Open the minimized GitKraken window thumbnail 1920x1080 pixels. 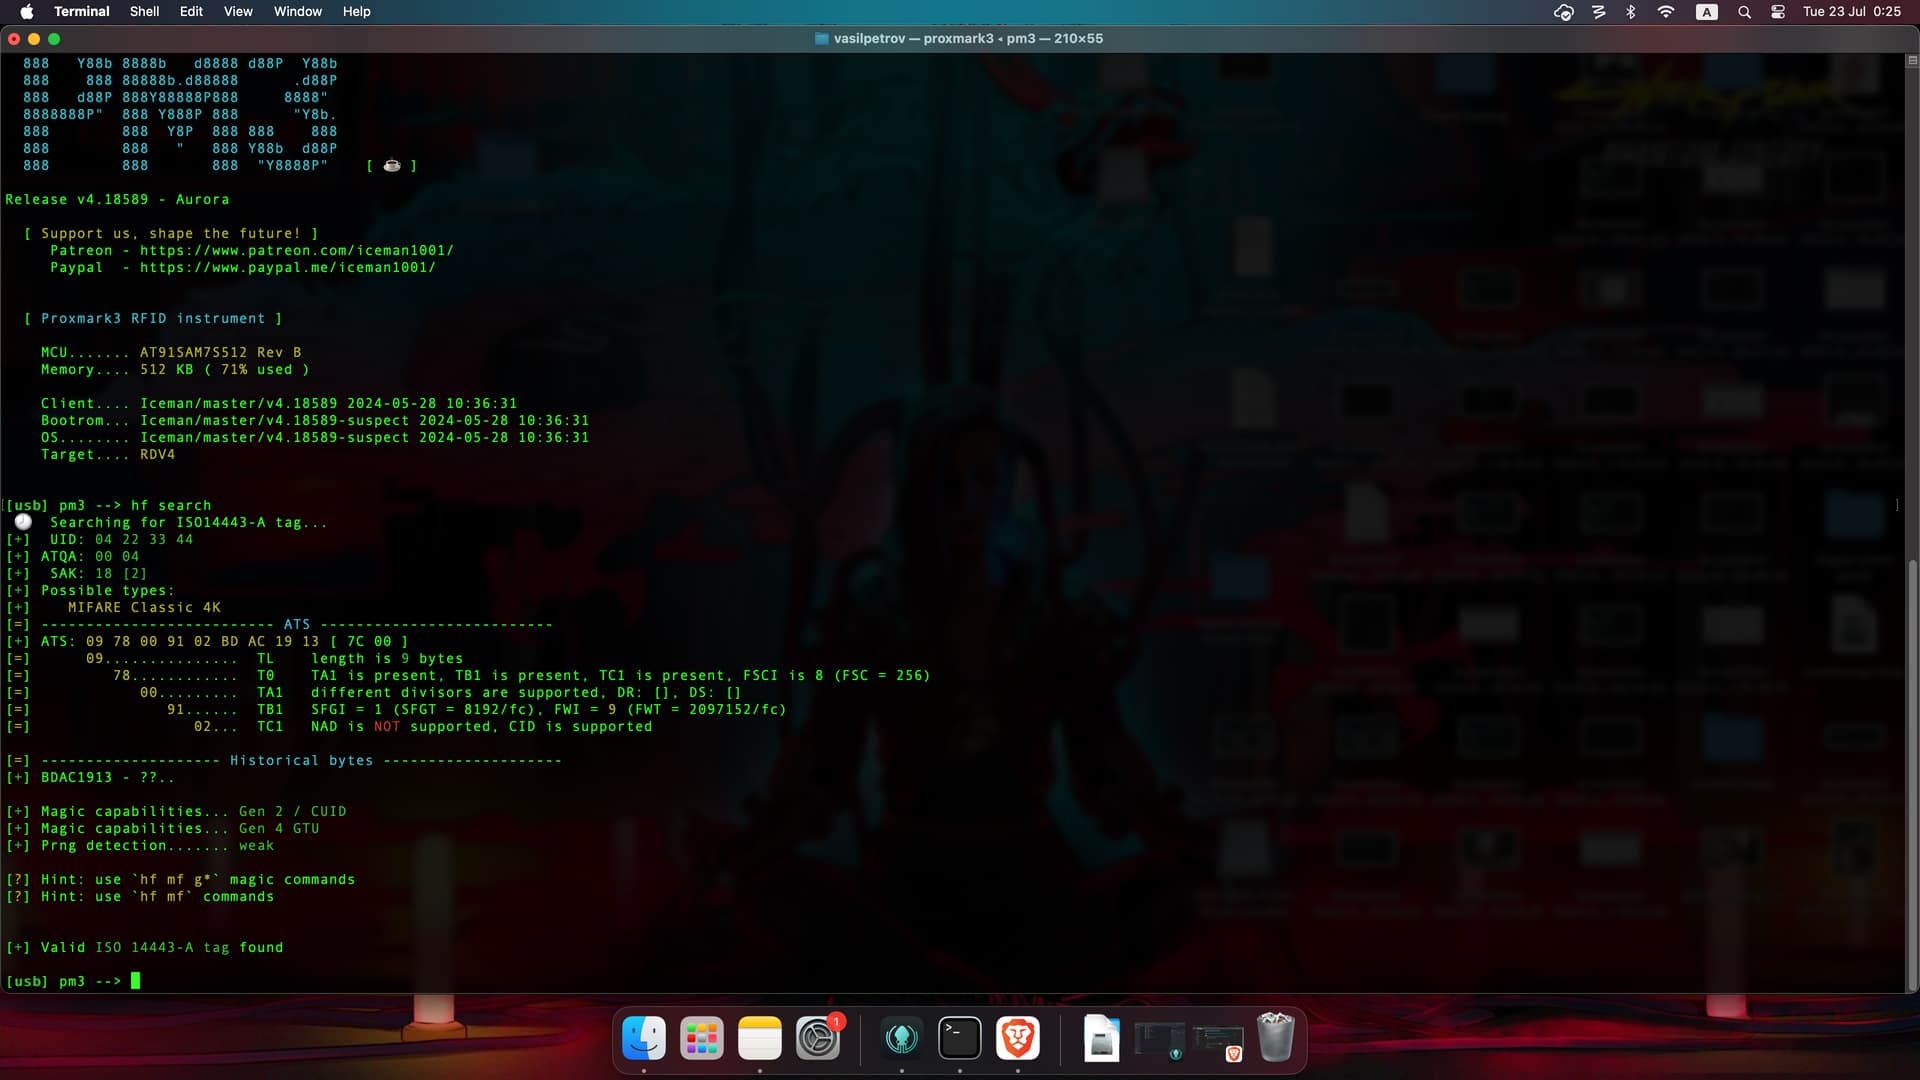1160,1041
